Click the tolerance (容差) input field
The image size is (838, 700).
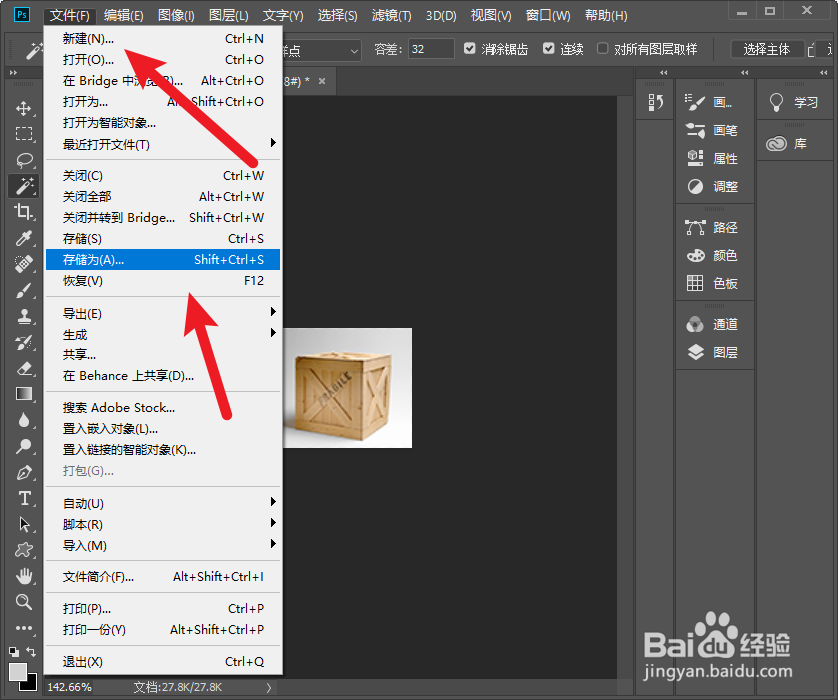coord(431,49)
